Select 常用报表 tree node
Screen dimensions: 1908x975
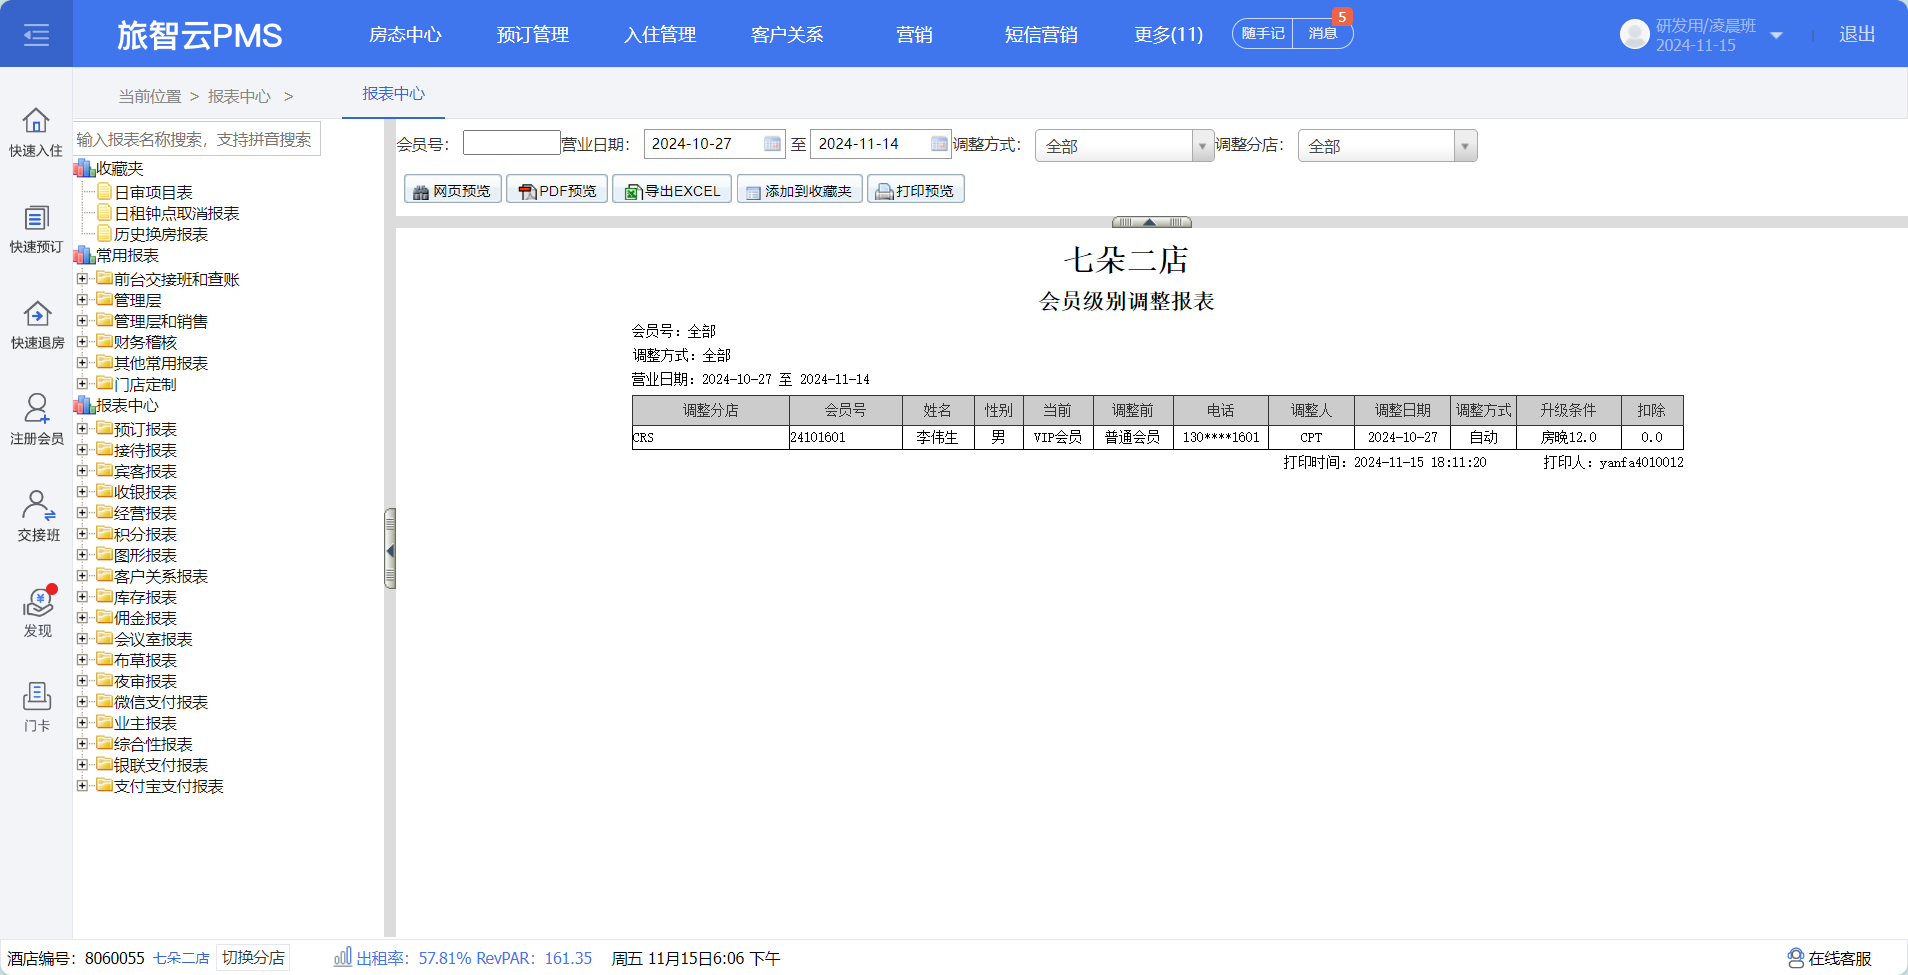point(127,255)
